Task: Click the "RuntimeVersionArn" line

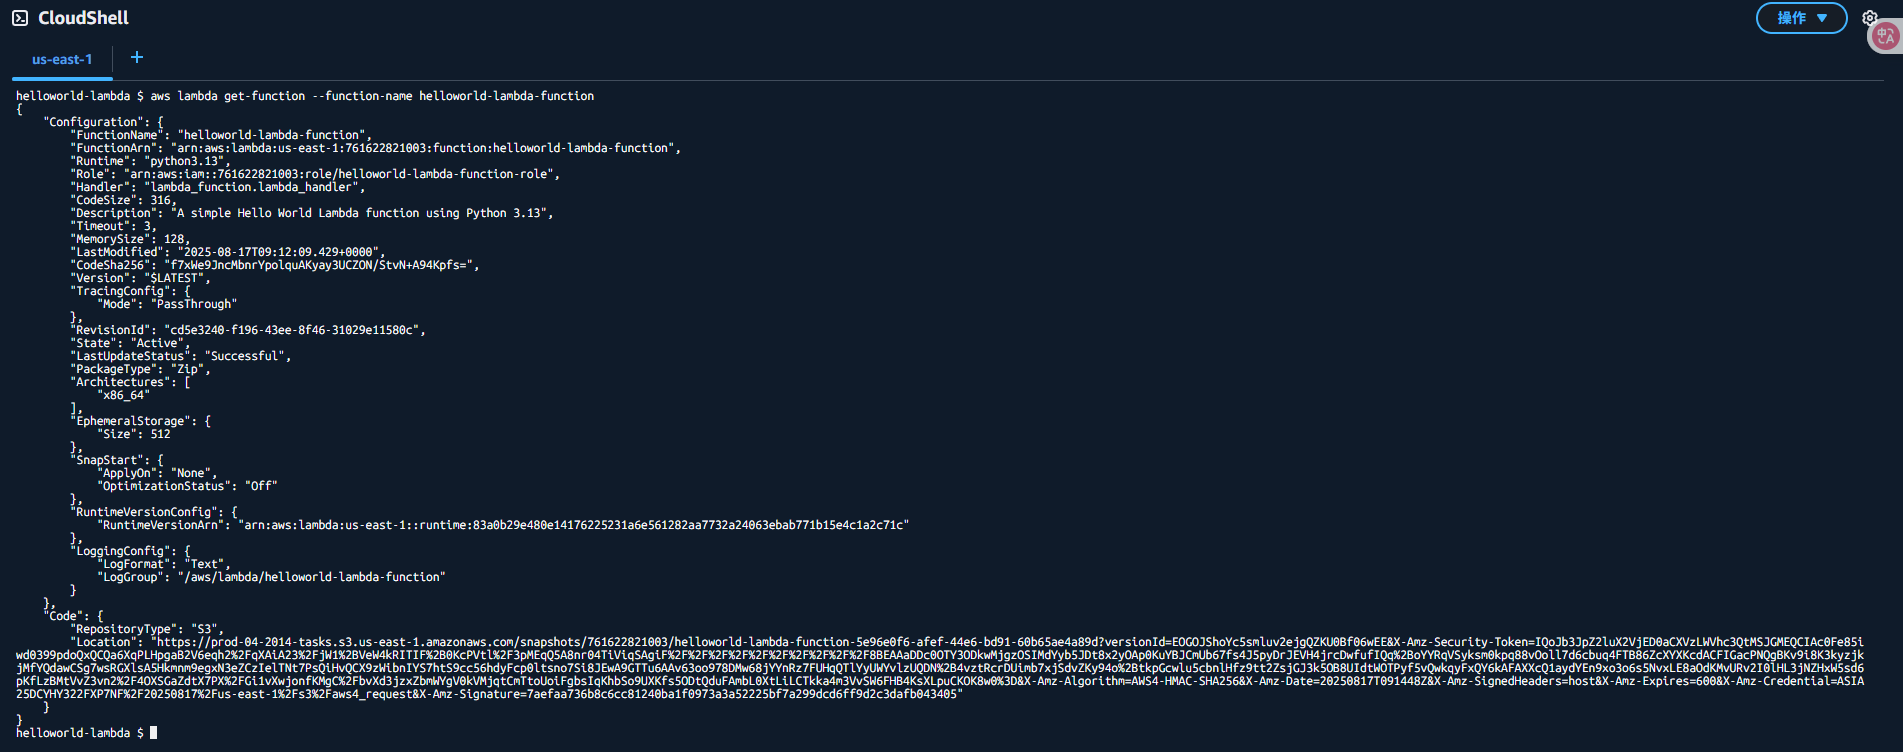Action: pyautogui.click(x=503, y=525)
